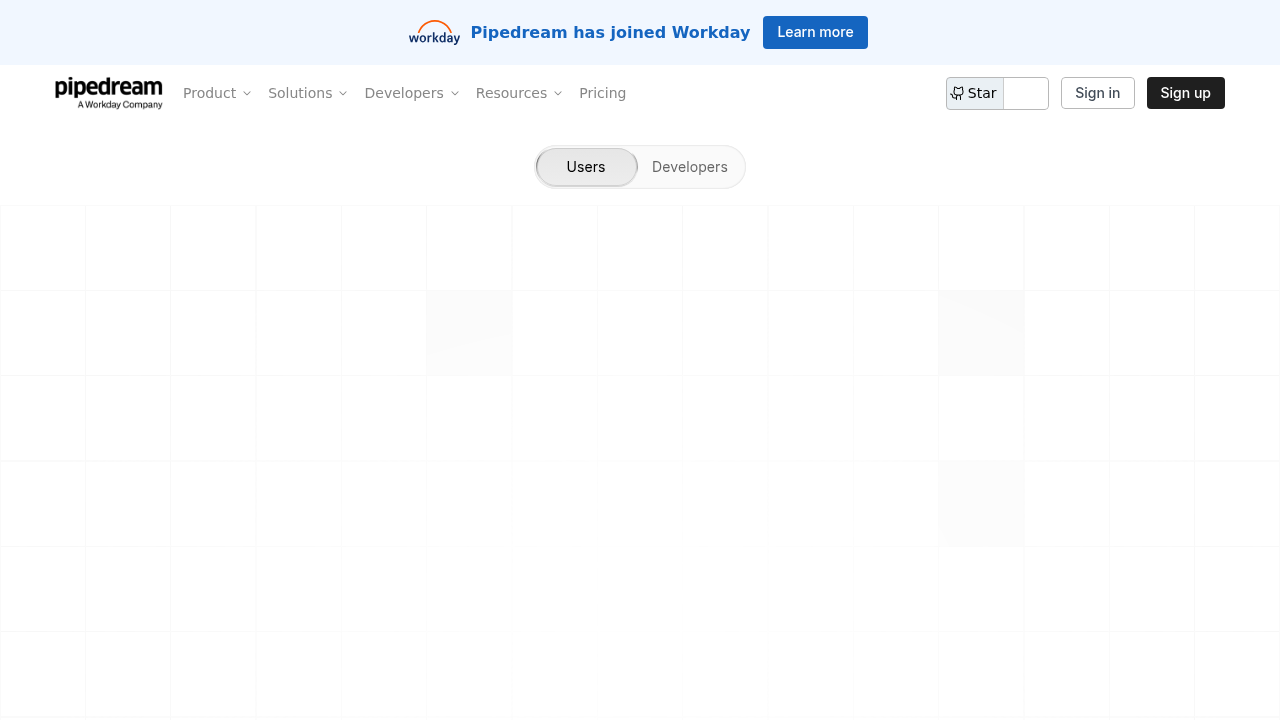Image resolution: width=1280 pixels, height=720 pixels.
Task: Click the GitHub octocat icon beside Star
Action: click(957, 93)
